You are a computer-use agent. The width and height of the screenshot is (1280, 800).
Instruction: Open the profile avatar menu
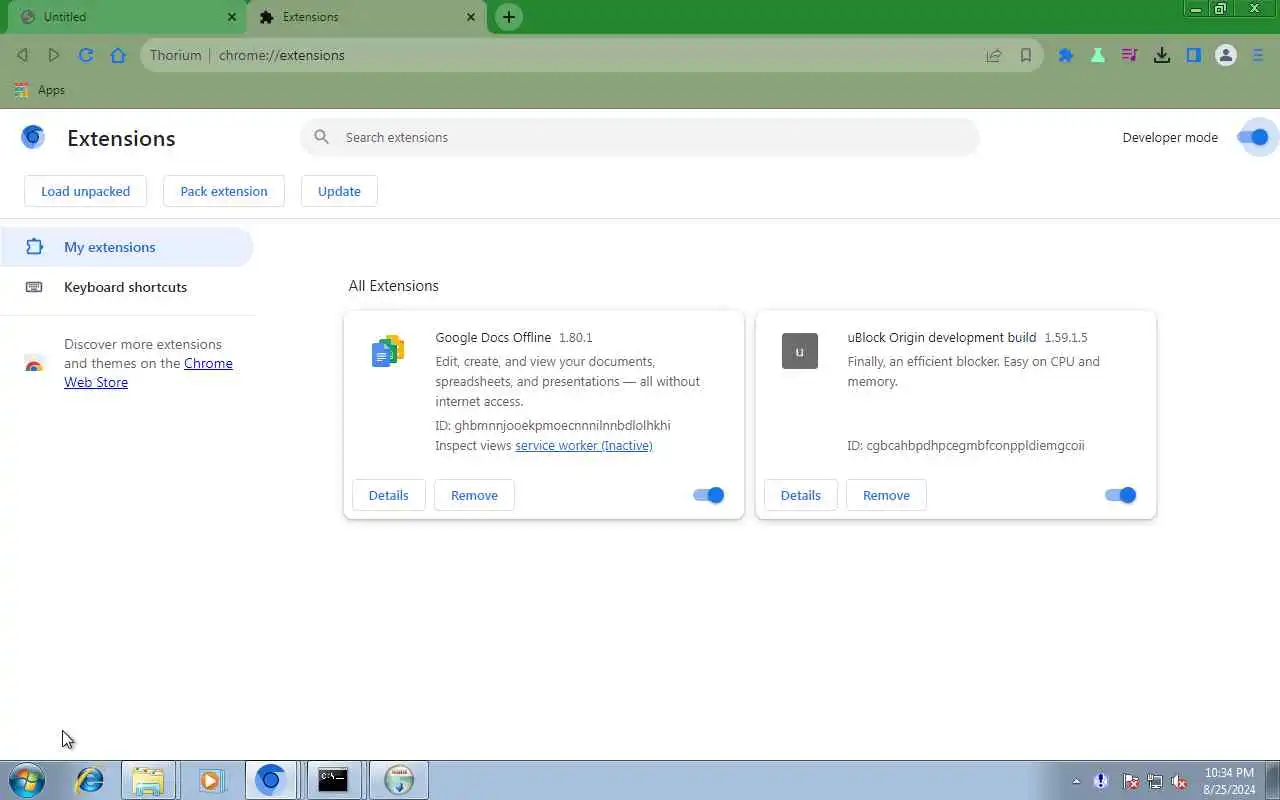[1226, 55]
